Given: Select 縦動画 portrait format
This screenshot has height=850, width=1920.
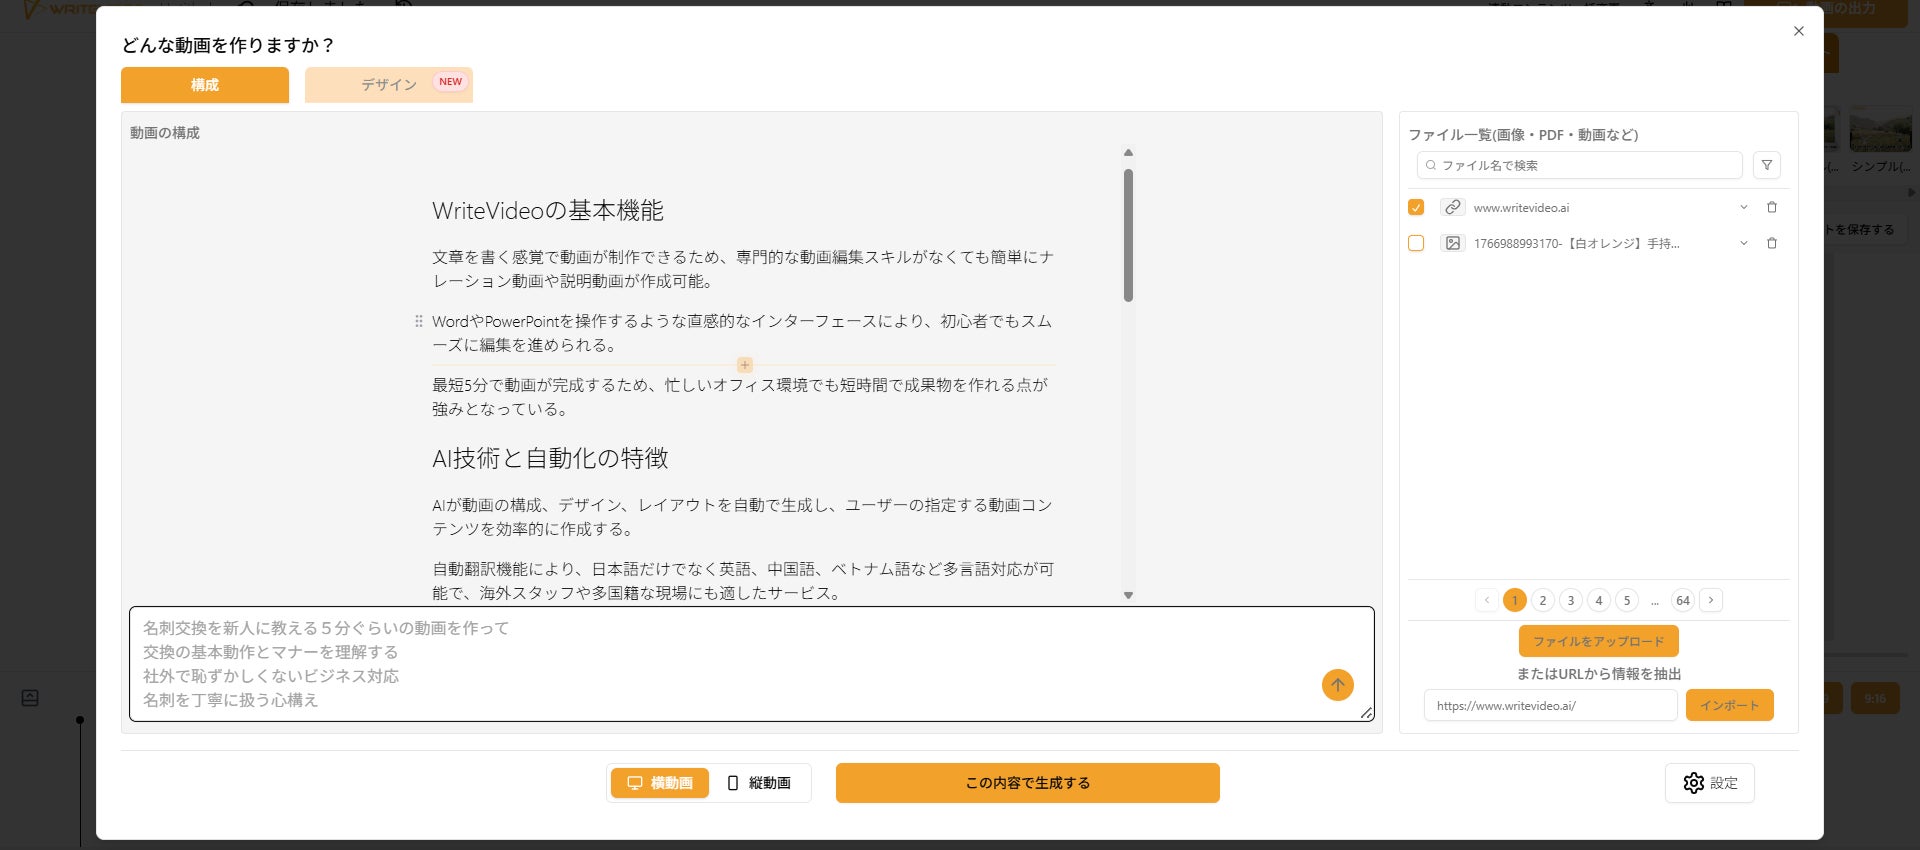Looking at the screenshot, I should [760, 783].
